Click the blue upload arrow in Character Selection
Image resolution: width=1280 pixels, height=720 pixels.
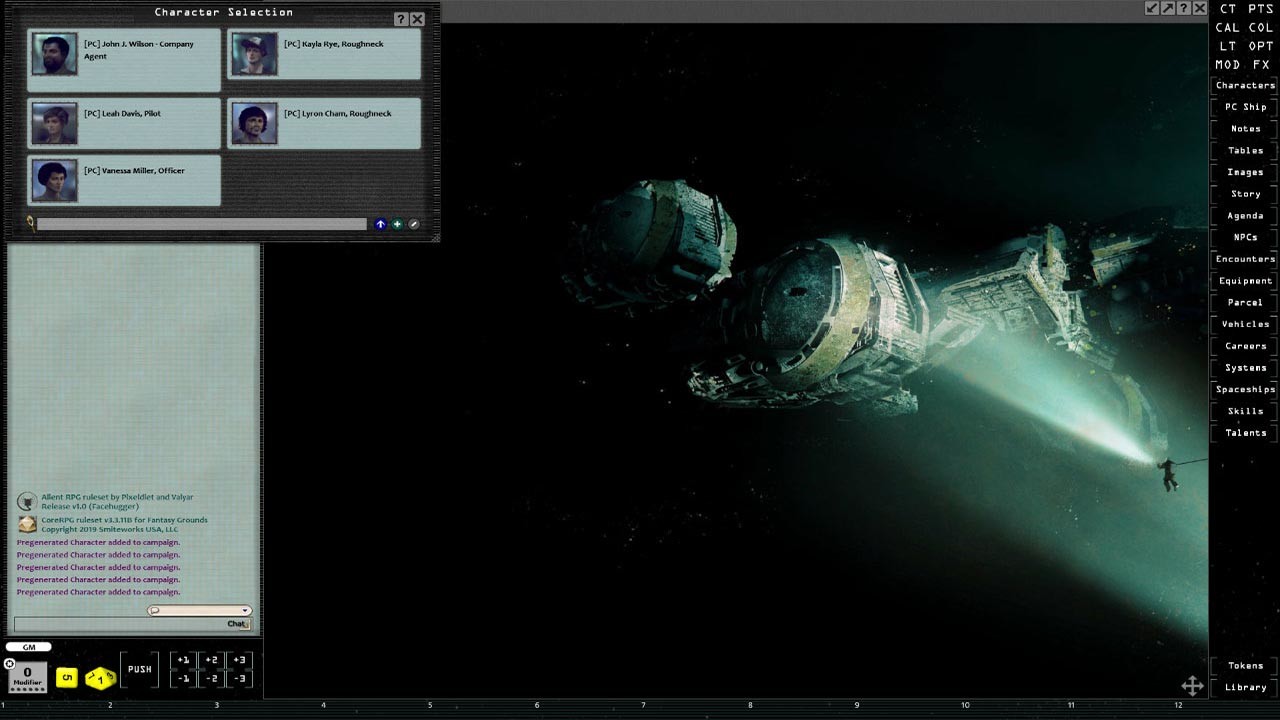tap(381, 224)
